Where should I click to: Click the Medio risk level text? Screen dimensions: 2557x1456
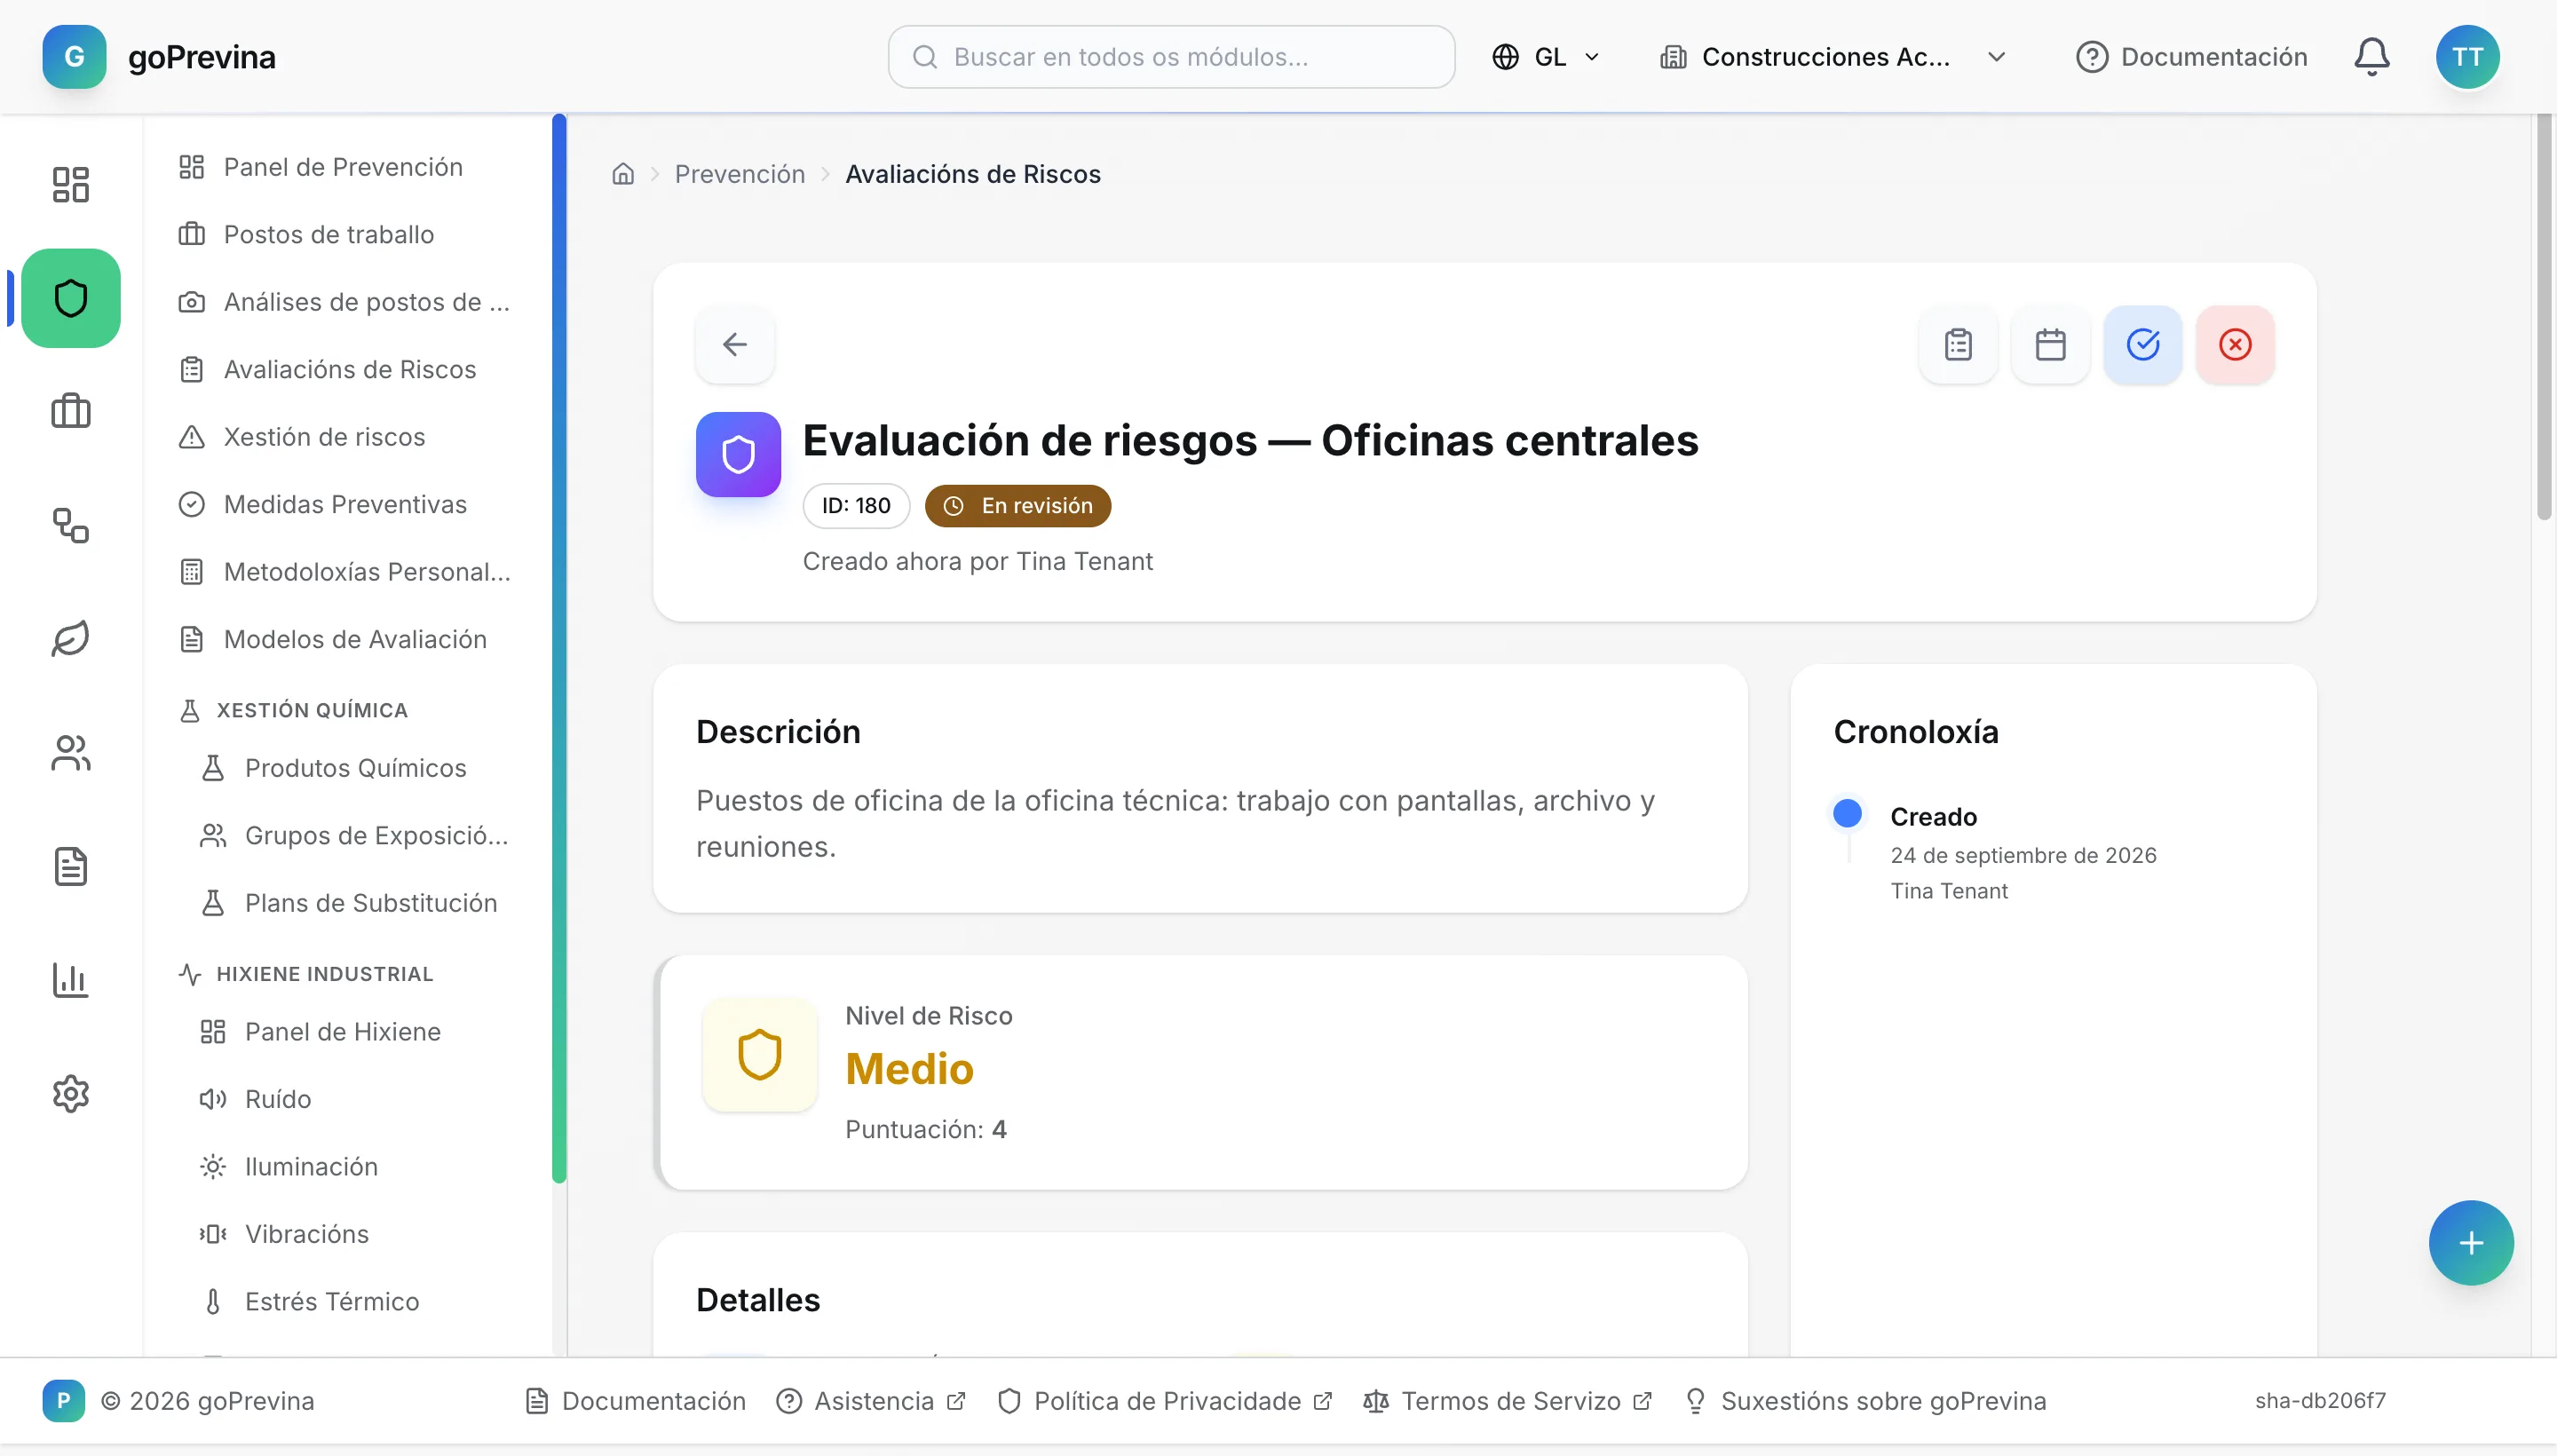[x=909, y=1069]
